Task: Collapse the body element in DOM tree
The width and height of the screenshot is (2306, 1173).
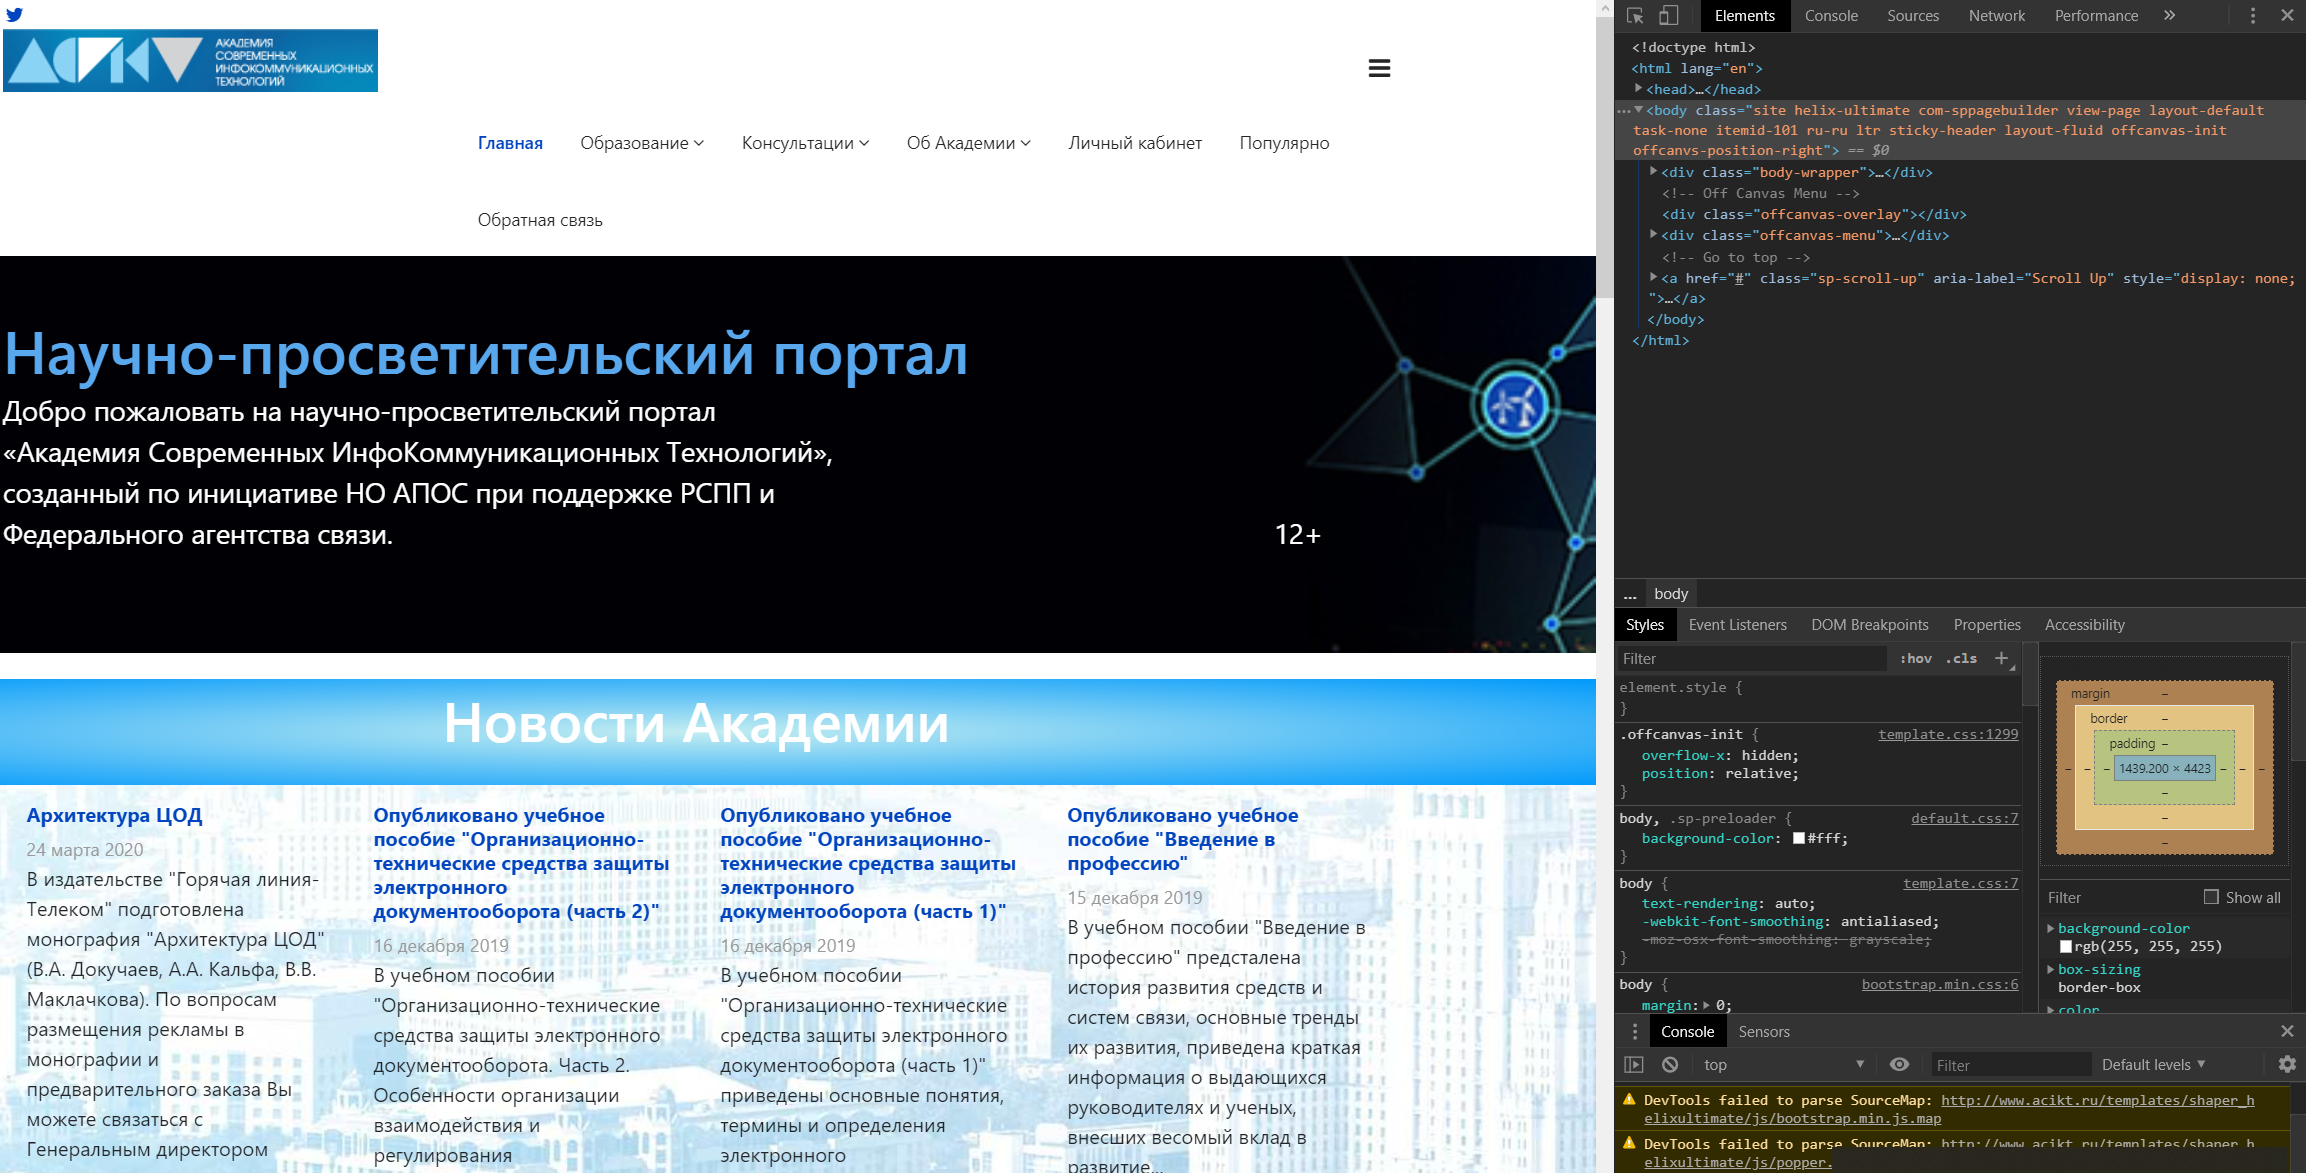Action: tap(1638, 110)
